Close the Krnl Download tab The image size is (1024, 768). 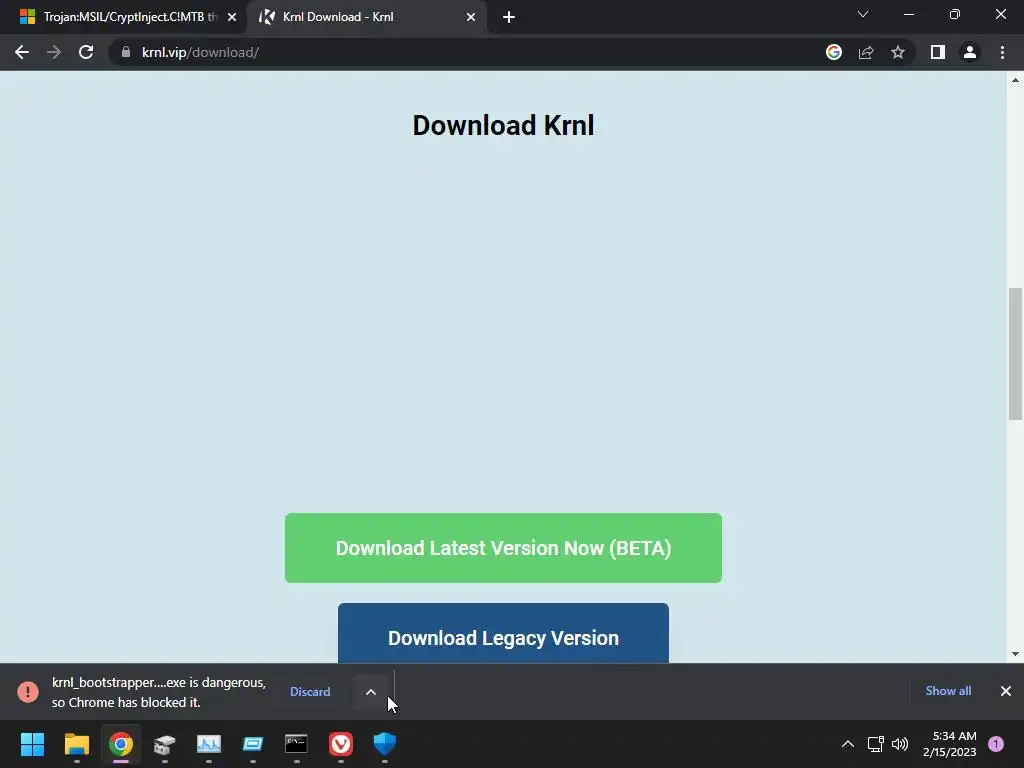point(471,17)
